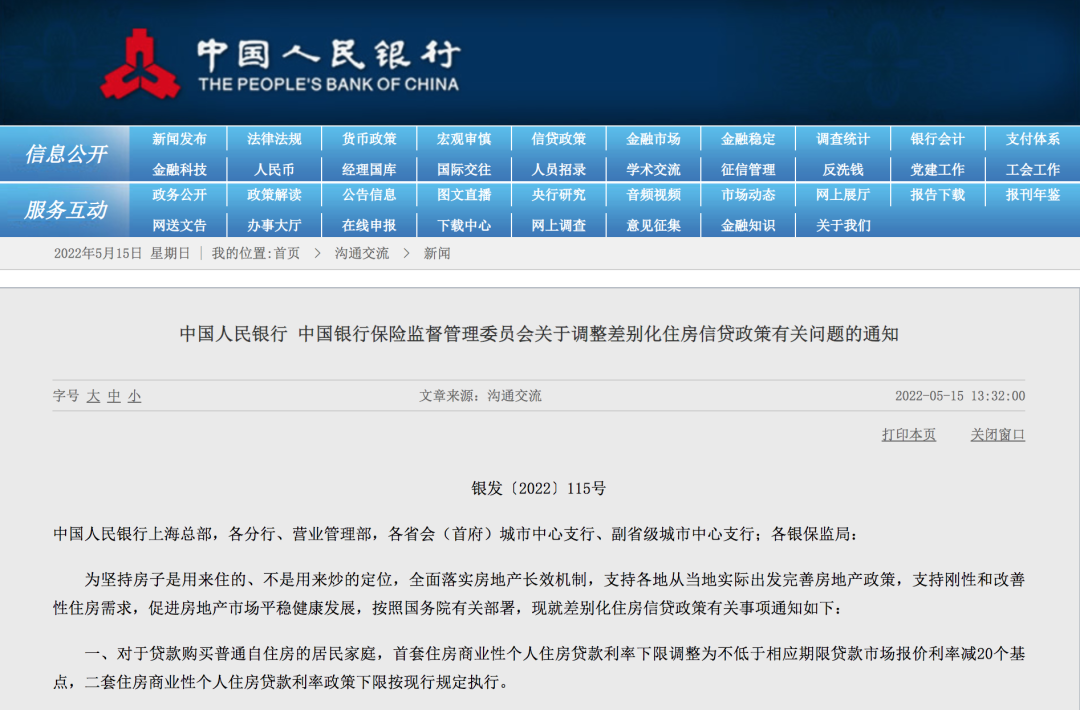The image size is (1080, 710).
Task: Open 政策解读 under 服务互动
Action: 274,195
